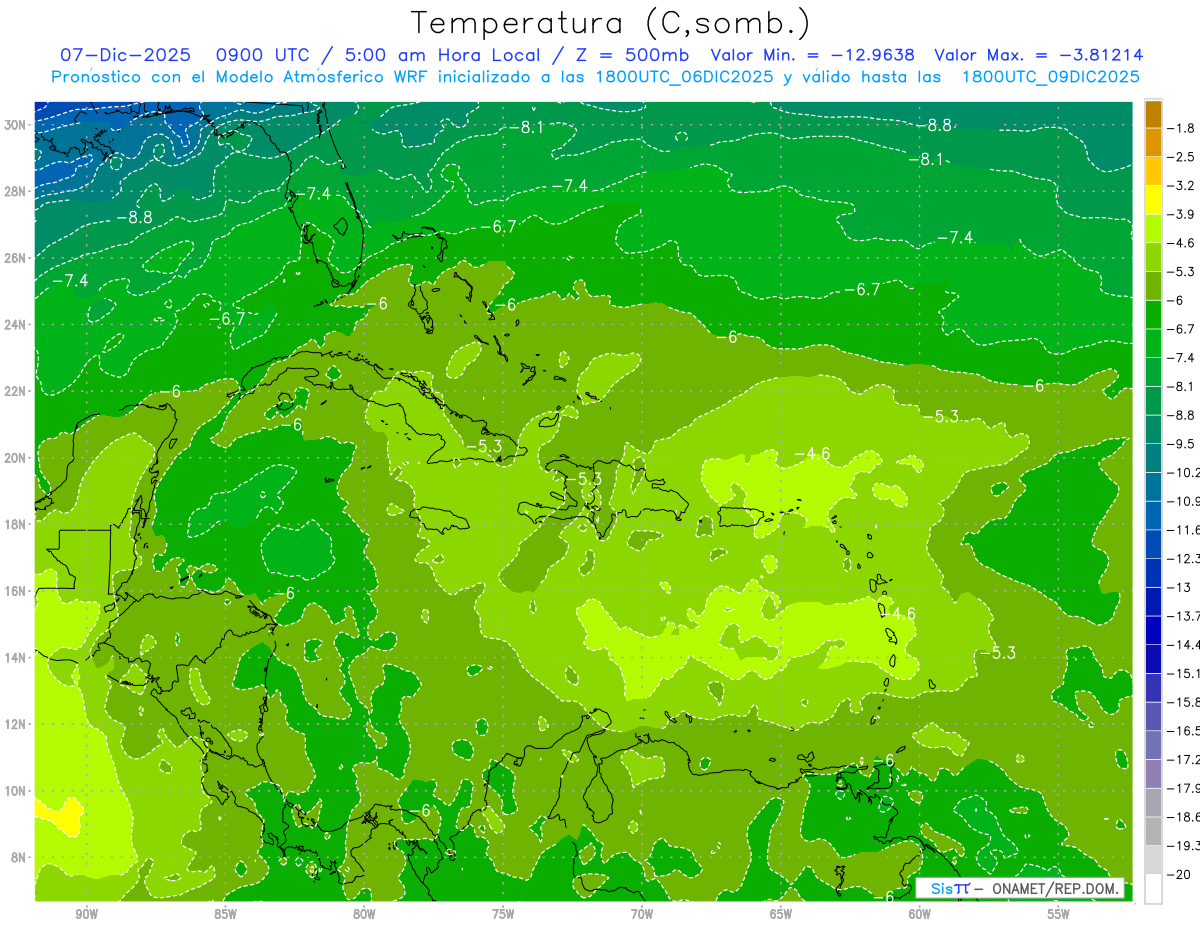1200x927 pixels.
Task: Click the '22N' latitude axis label
Action: pyautogui.click(x=17, y=391)
